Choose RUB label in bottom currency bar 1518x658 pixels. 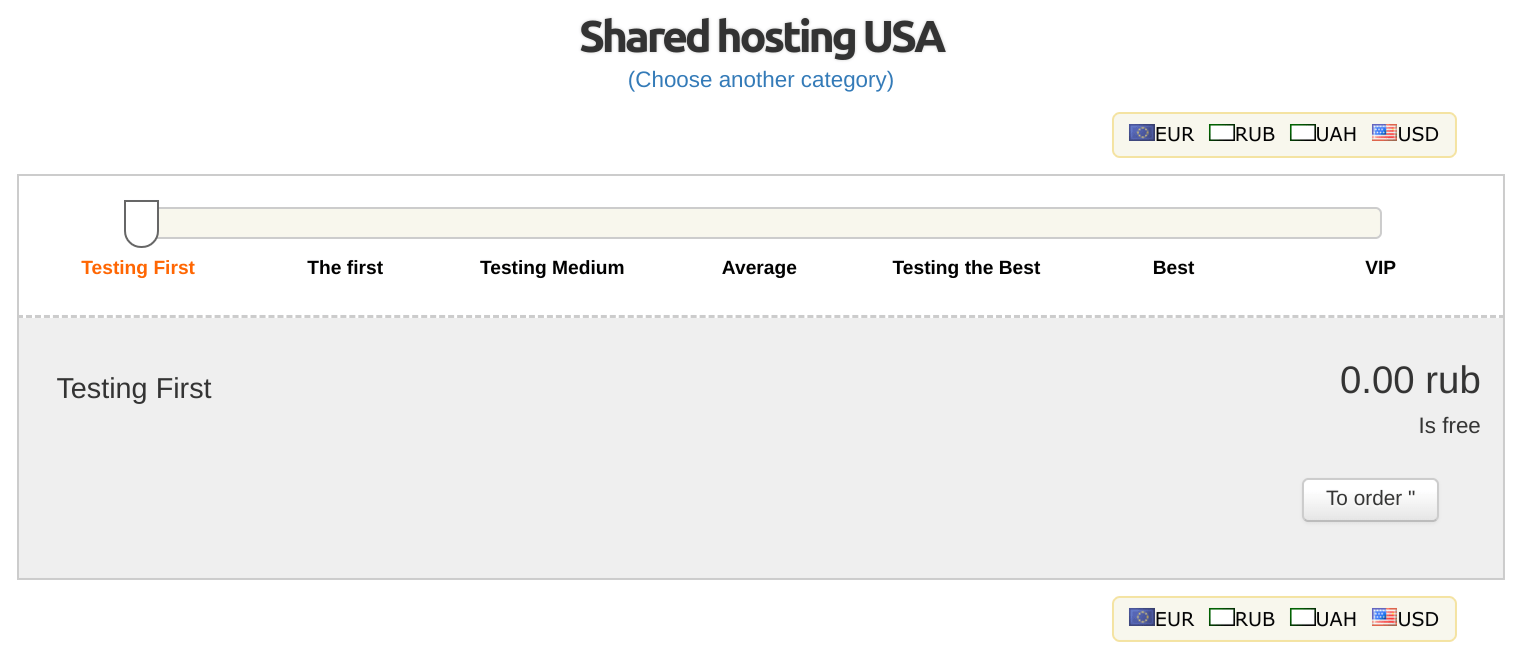coord(1255,619)
